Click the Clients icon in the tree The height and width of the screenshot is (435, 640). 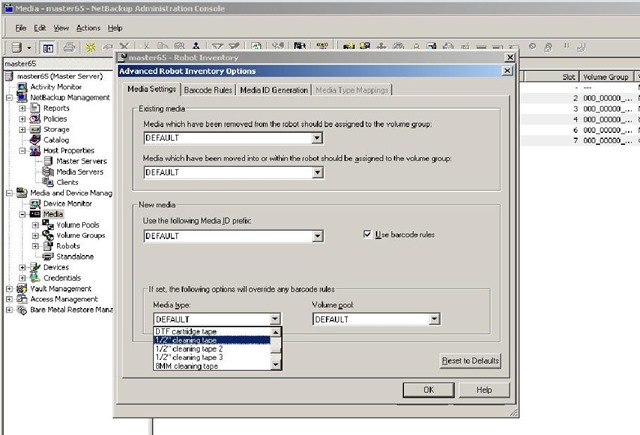pos(48,182)
